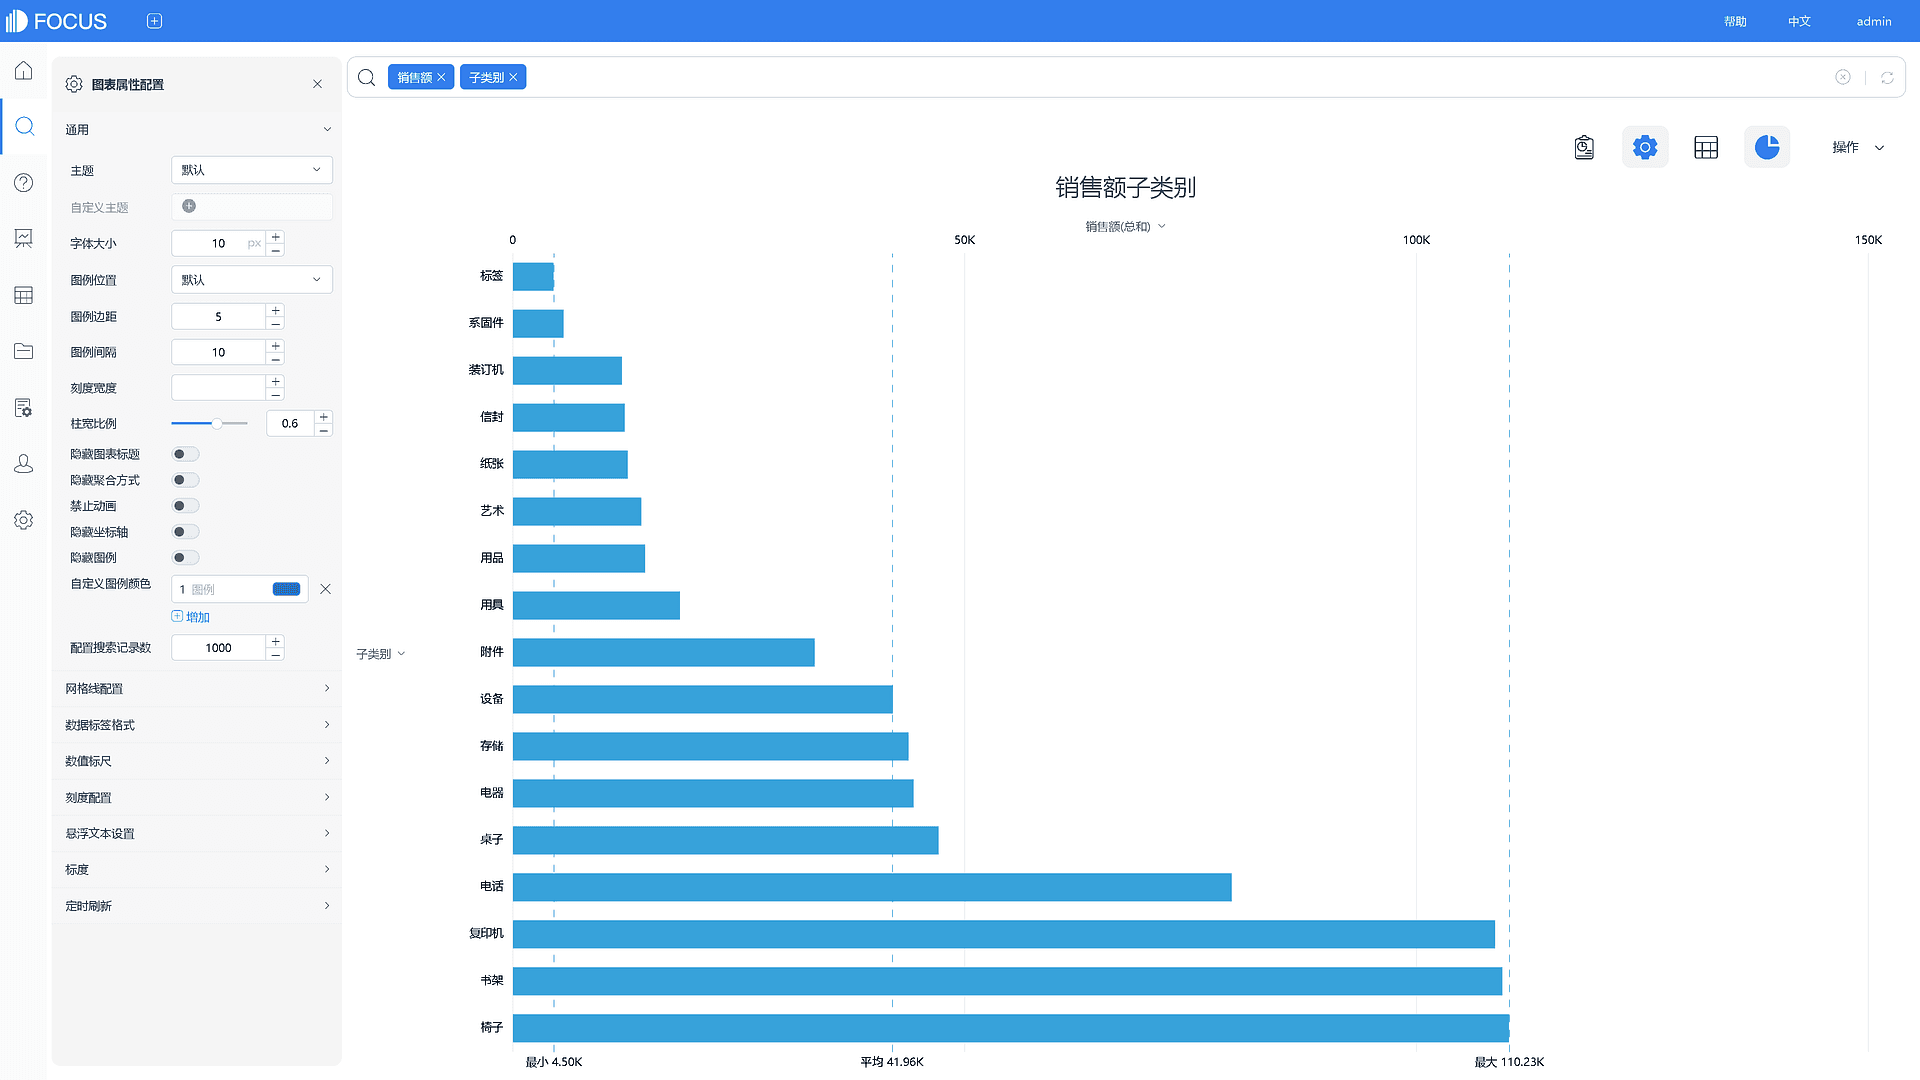
Task: Remove the 销售额 search tag
Action: click(x=441, y=77)
